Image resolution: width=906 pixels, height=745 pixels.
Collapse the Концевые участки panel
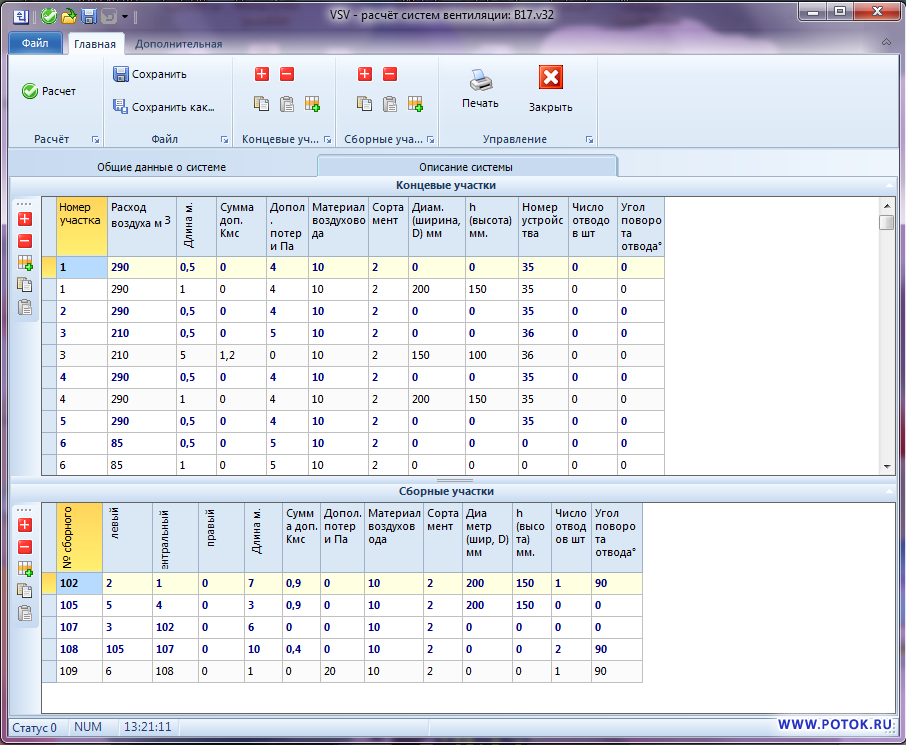[889, 185]
